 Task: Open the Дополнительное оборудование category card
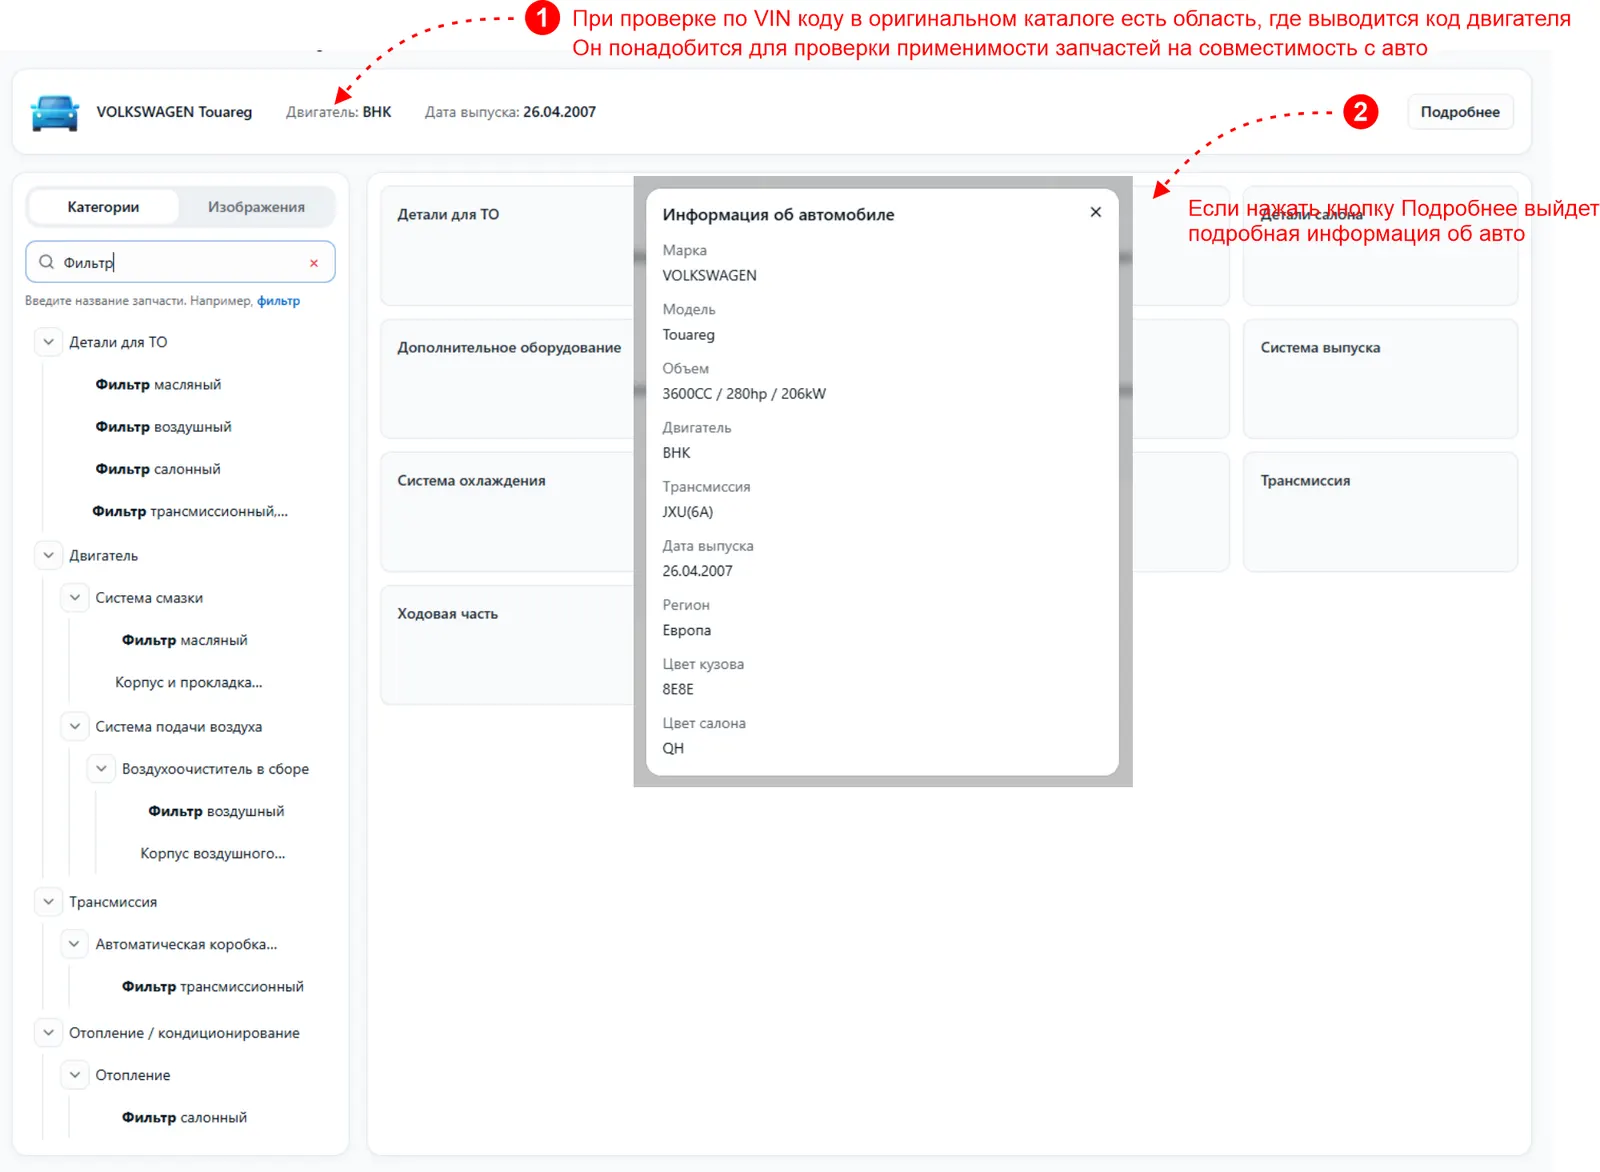[x=507, y=378]
